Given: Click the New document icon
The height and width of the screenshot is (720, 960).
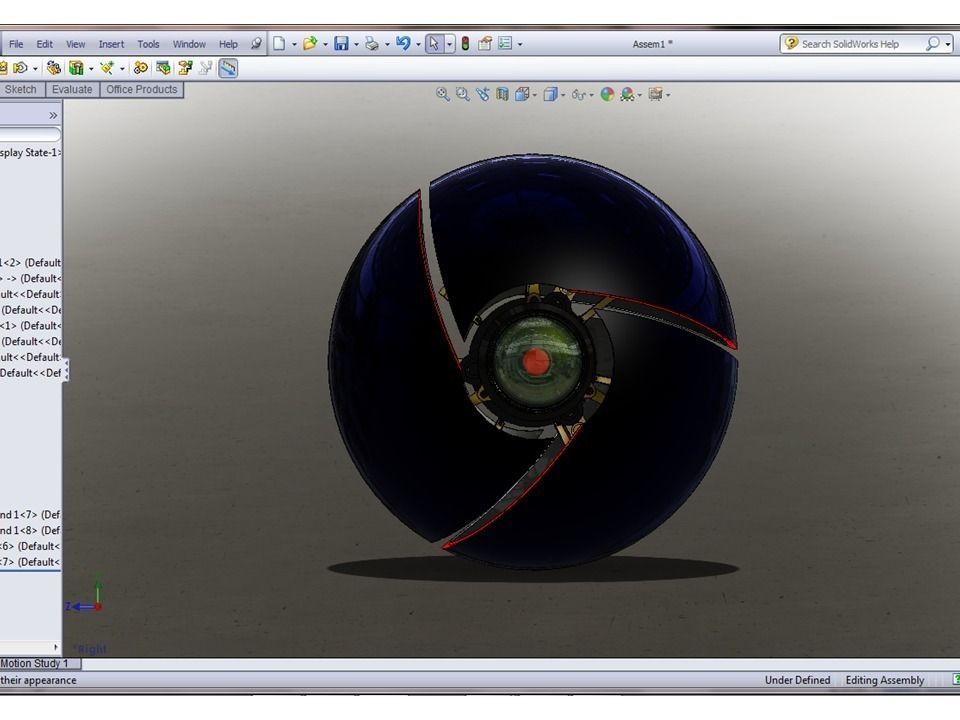Looking at the screenshot, I should point(279,43).
